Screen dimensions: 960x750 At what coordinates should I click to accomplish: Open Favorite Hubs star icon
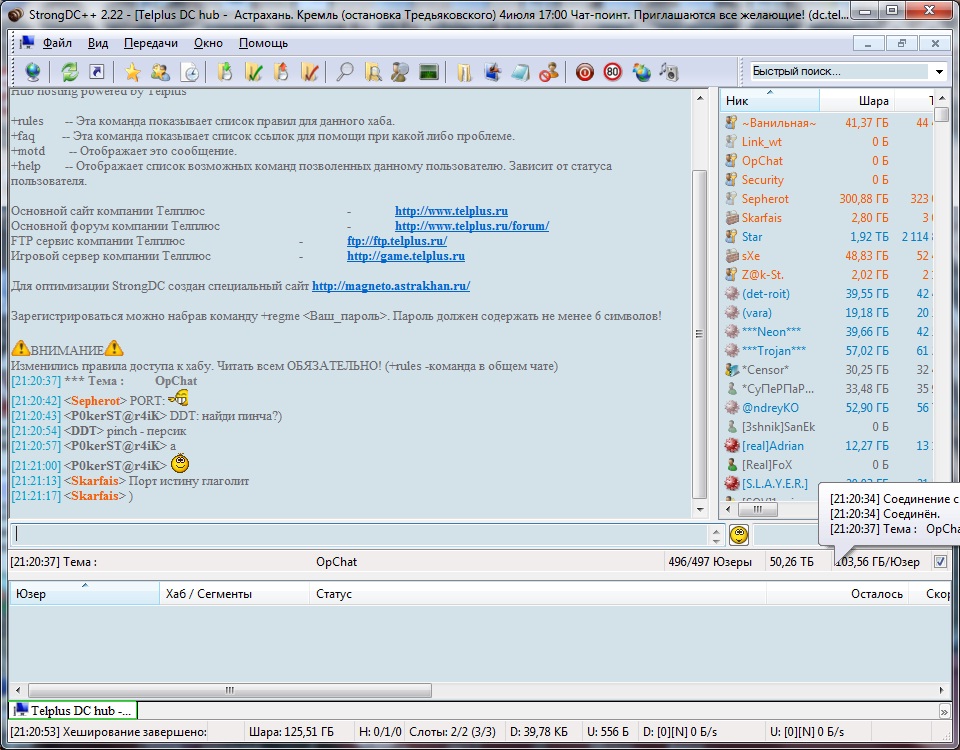tap(132, 72)
